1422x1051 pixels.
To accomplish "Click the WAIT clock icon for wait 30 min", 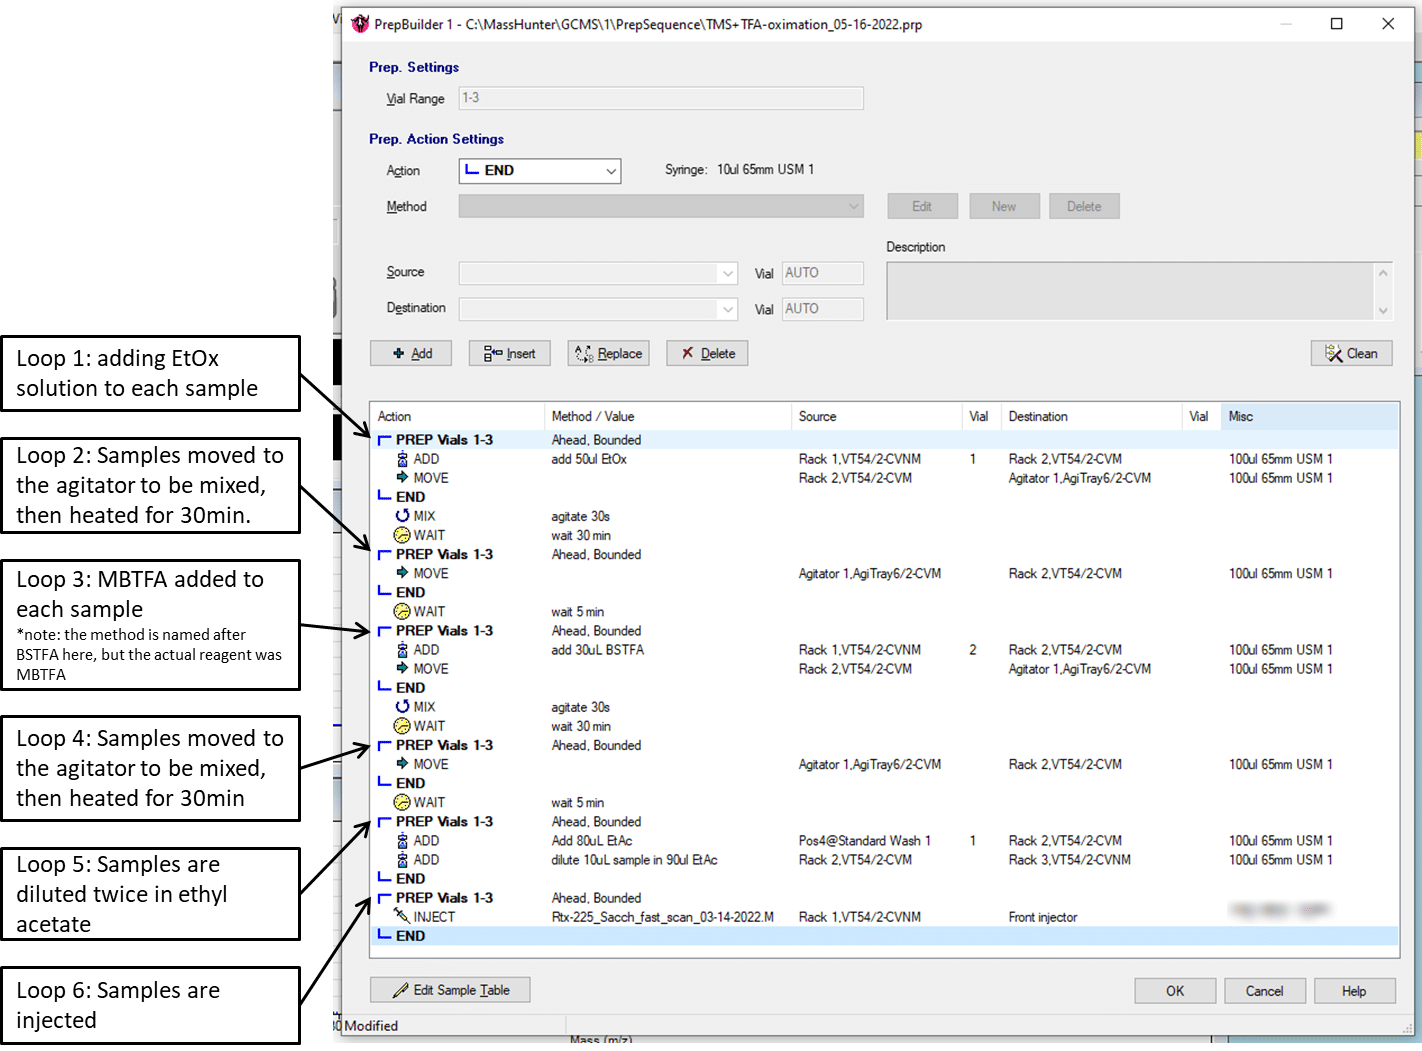I will point(403,534).
